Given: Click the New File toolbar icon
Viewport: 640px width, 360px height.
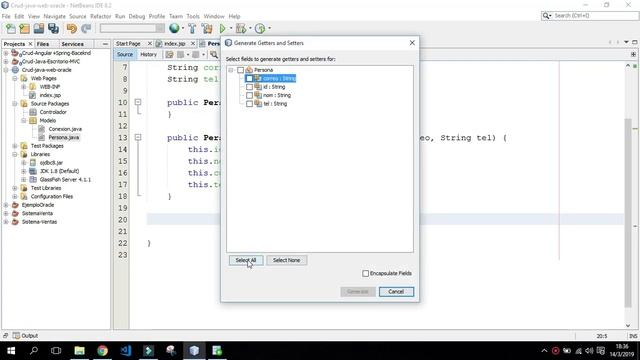Looking at the screenshot, I should point(11,29).
